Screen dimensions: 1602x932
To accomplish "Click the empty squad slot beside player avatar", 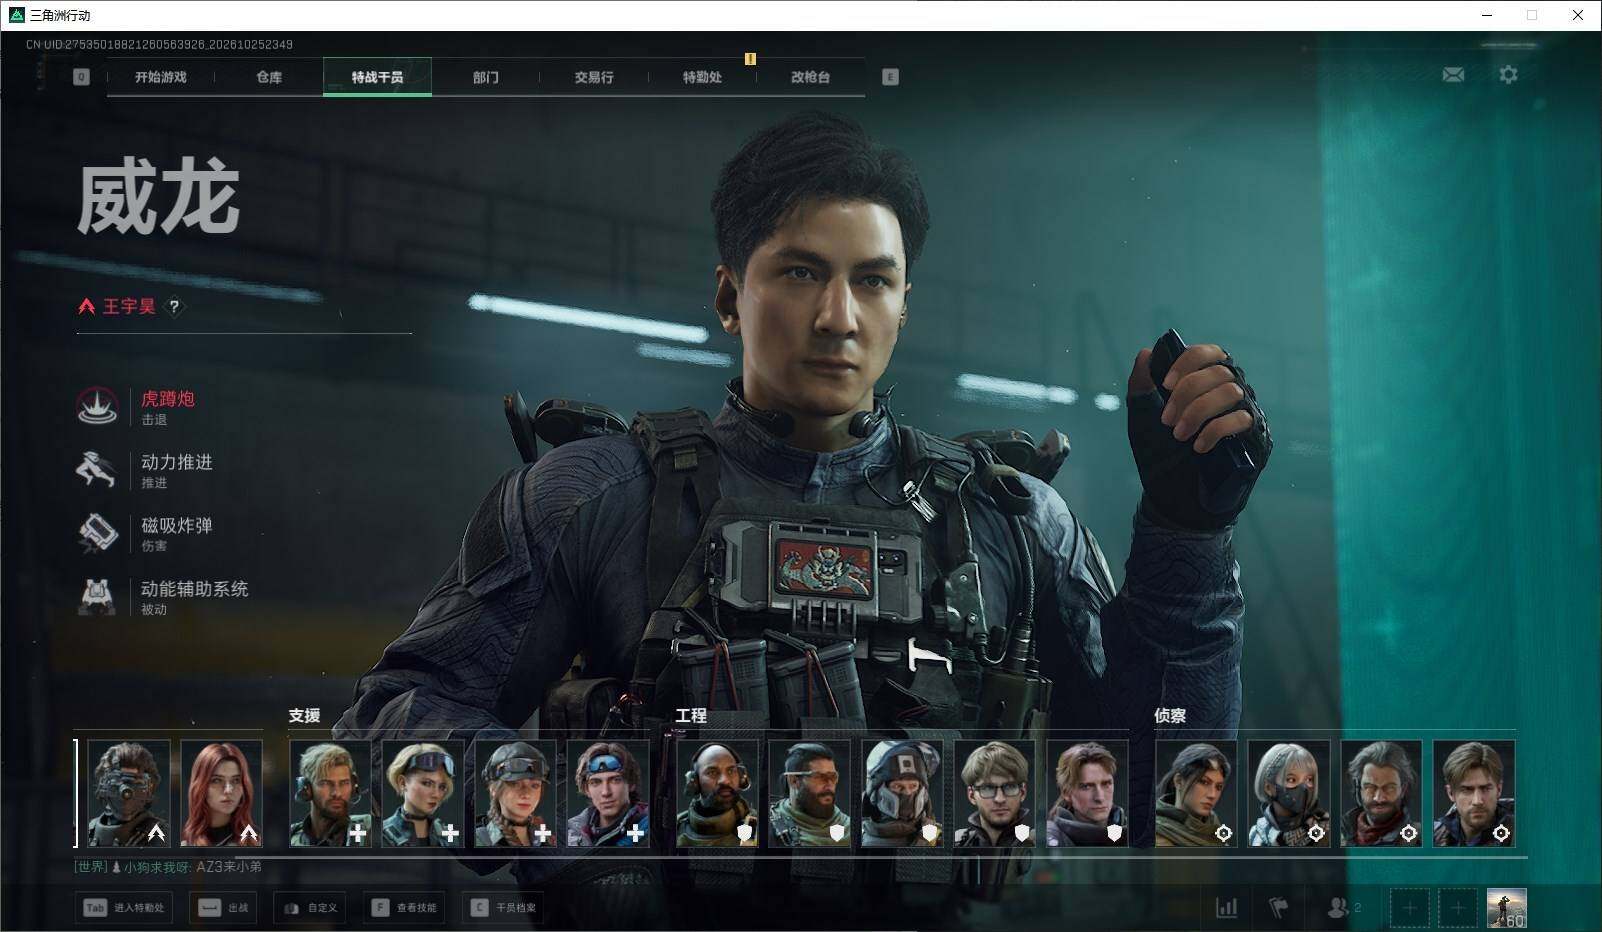I will coord(1458,908).
